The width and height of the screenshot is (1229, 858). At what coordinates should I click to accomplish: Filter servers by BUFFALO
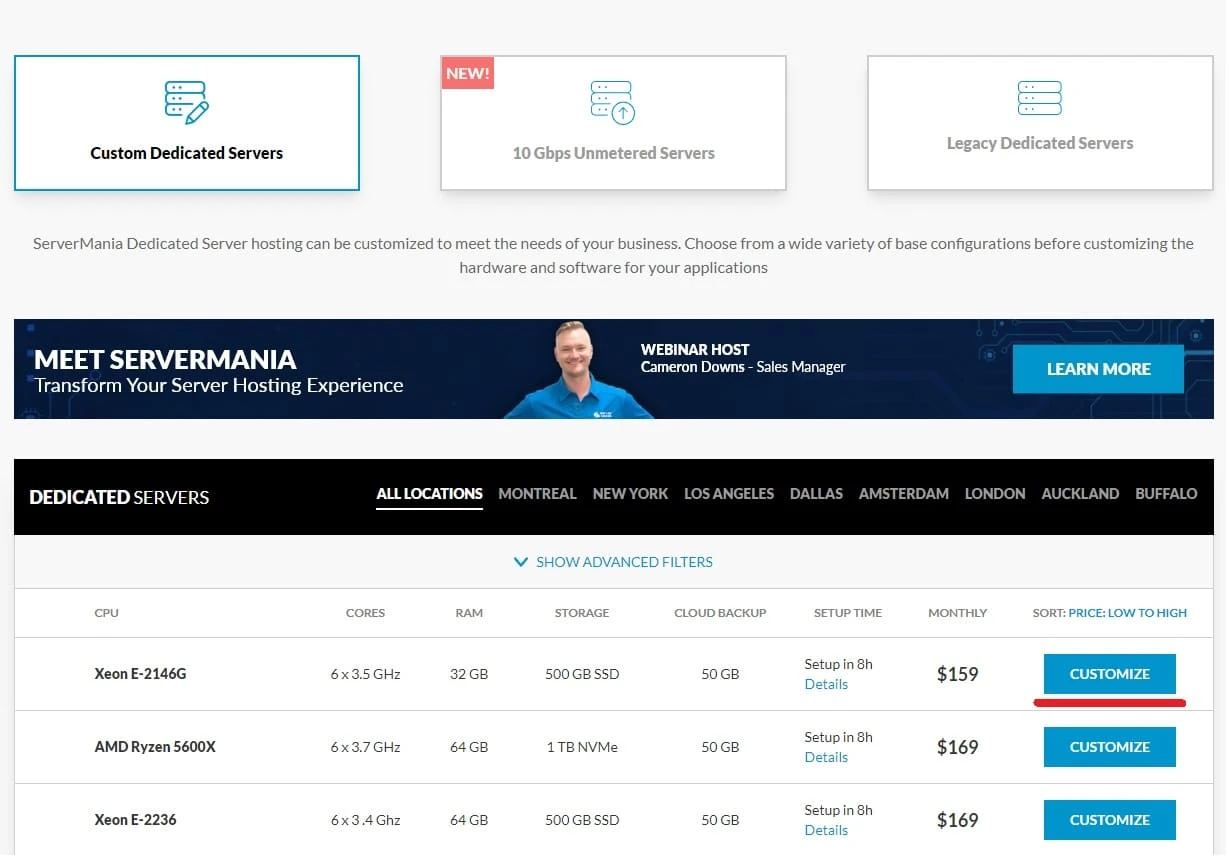point(1166,494)
